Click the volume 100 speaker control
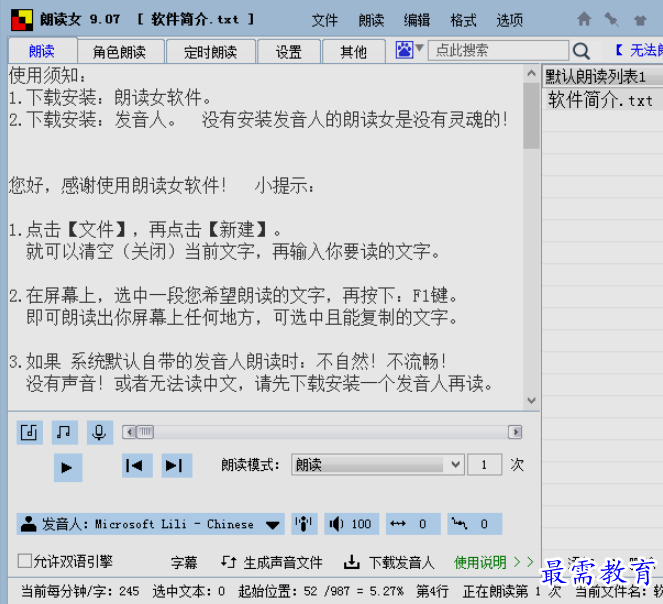 [351, 524]
